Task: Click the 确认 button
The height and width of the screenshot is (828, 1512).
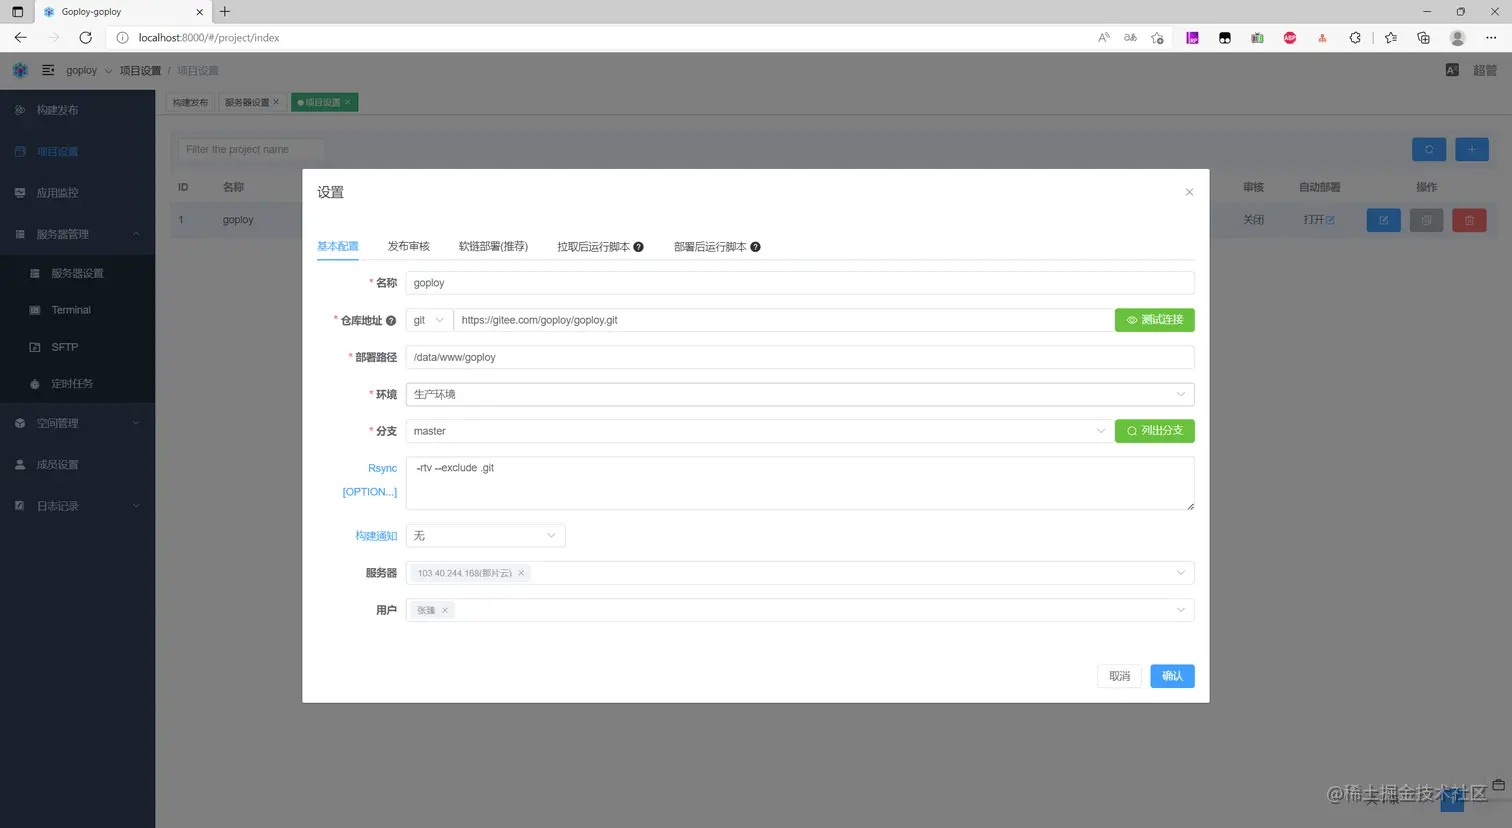Action: click(x=1172, y=676)
